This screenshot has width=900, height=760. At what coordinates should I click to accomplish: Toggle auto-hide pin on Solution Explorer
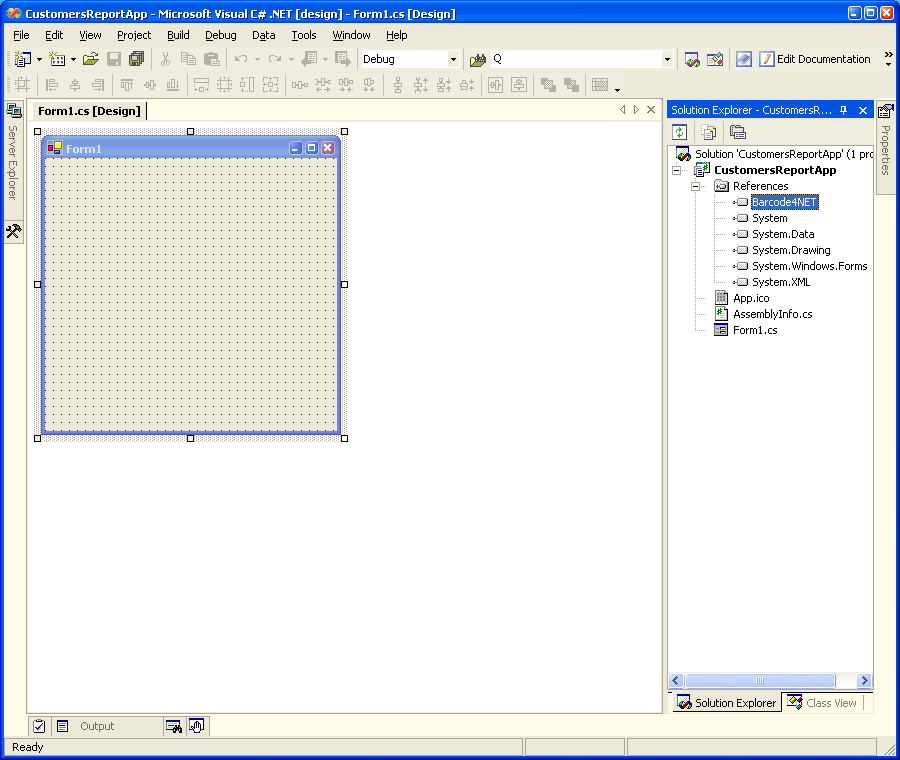844,110
